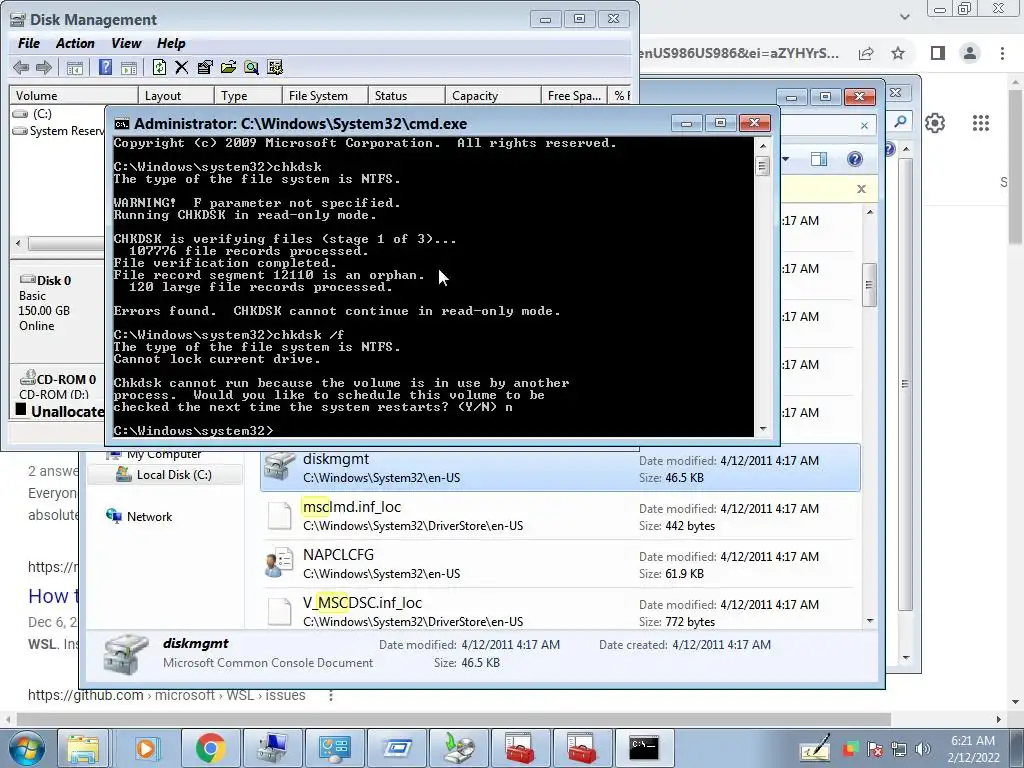Bookmark this page with the star icon
Screen dimensions: 1024x768
(899, 54)
